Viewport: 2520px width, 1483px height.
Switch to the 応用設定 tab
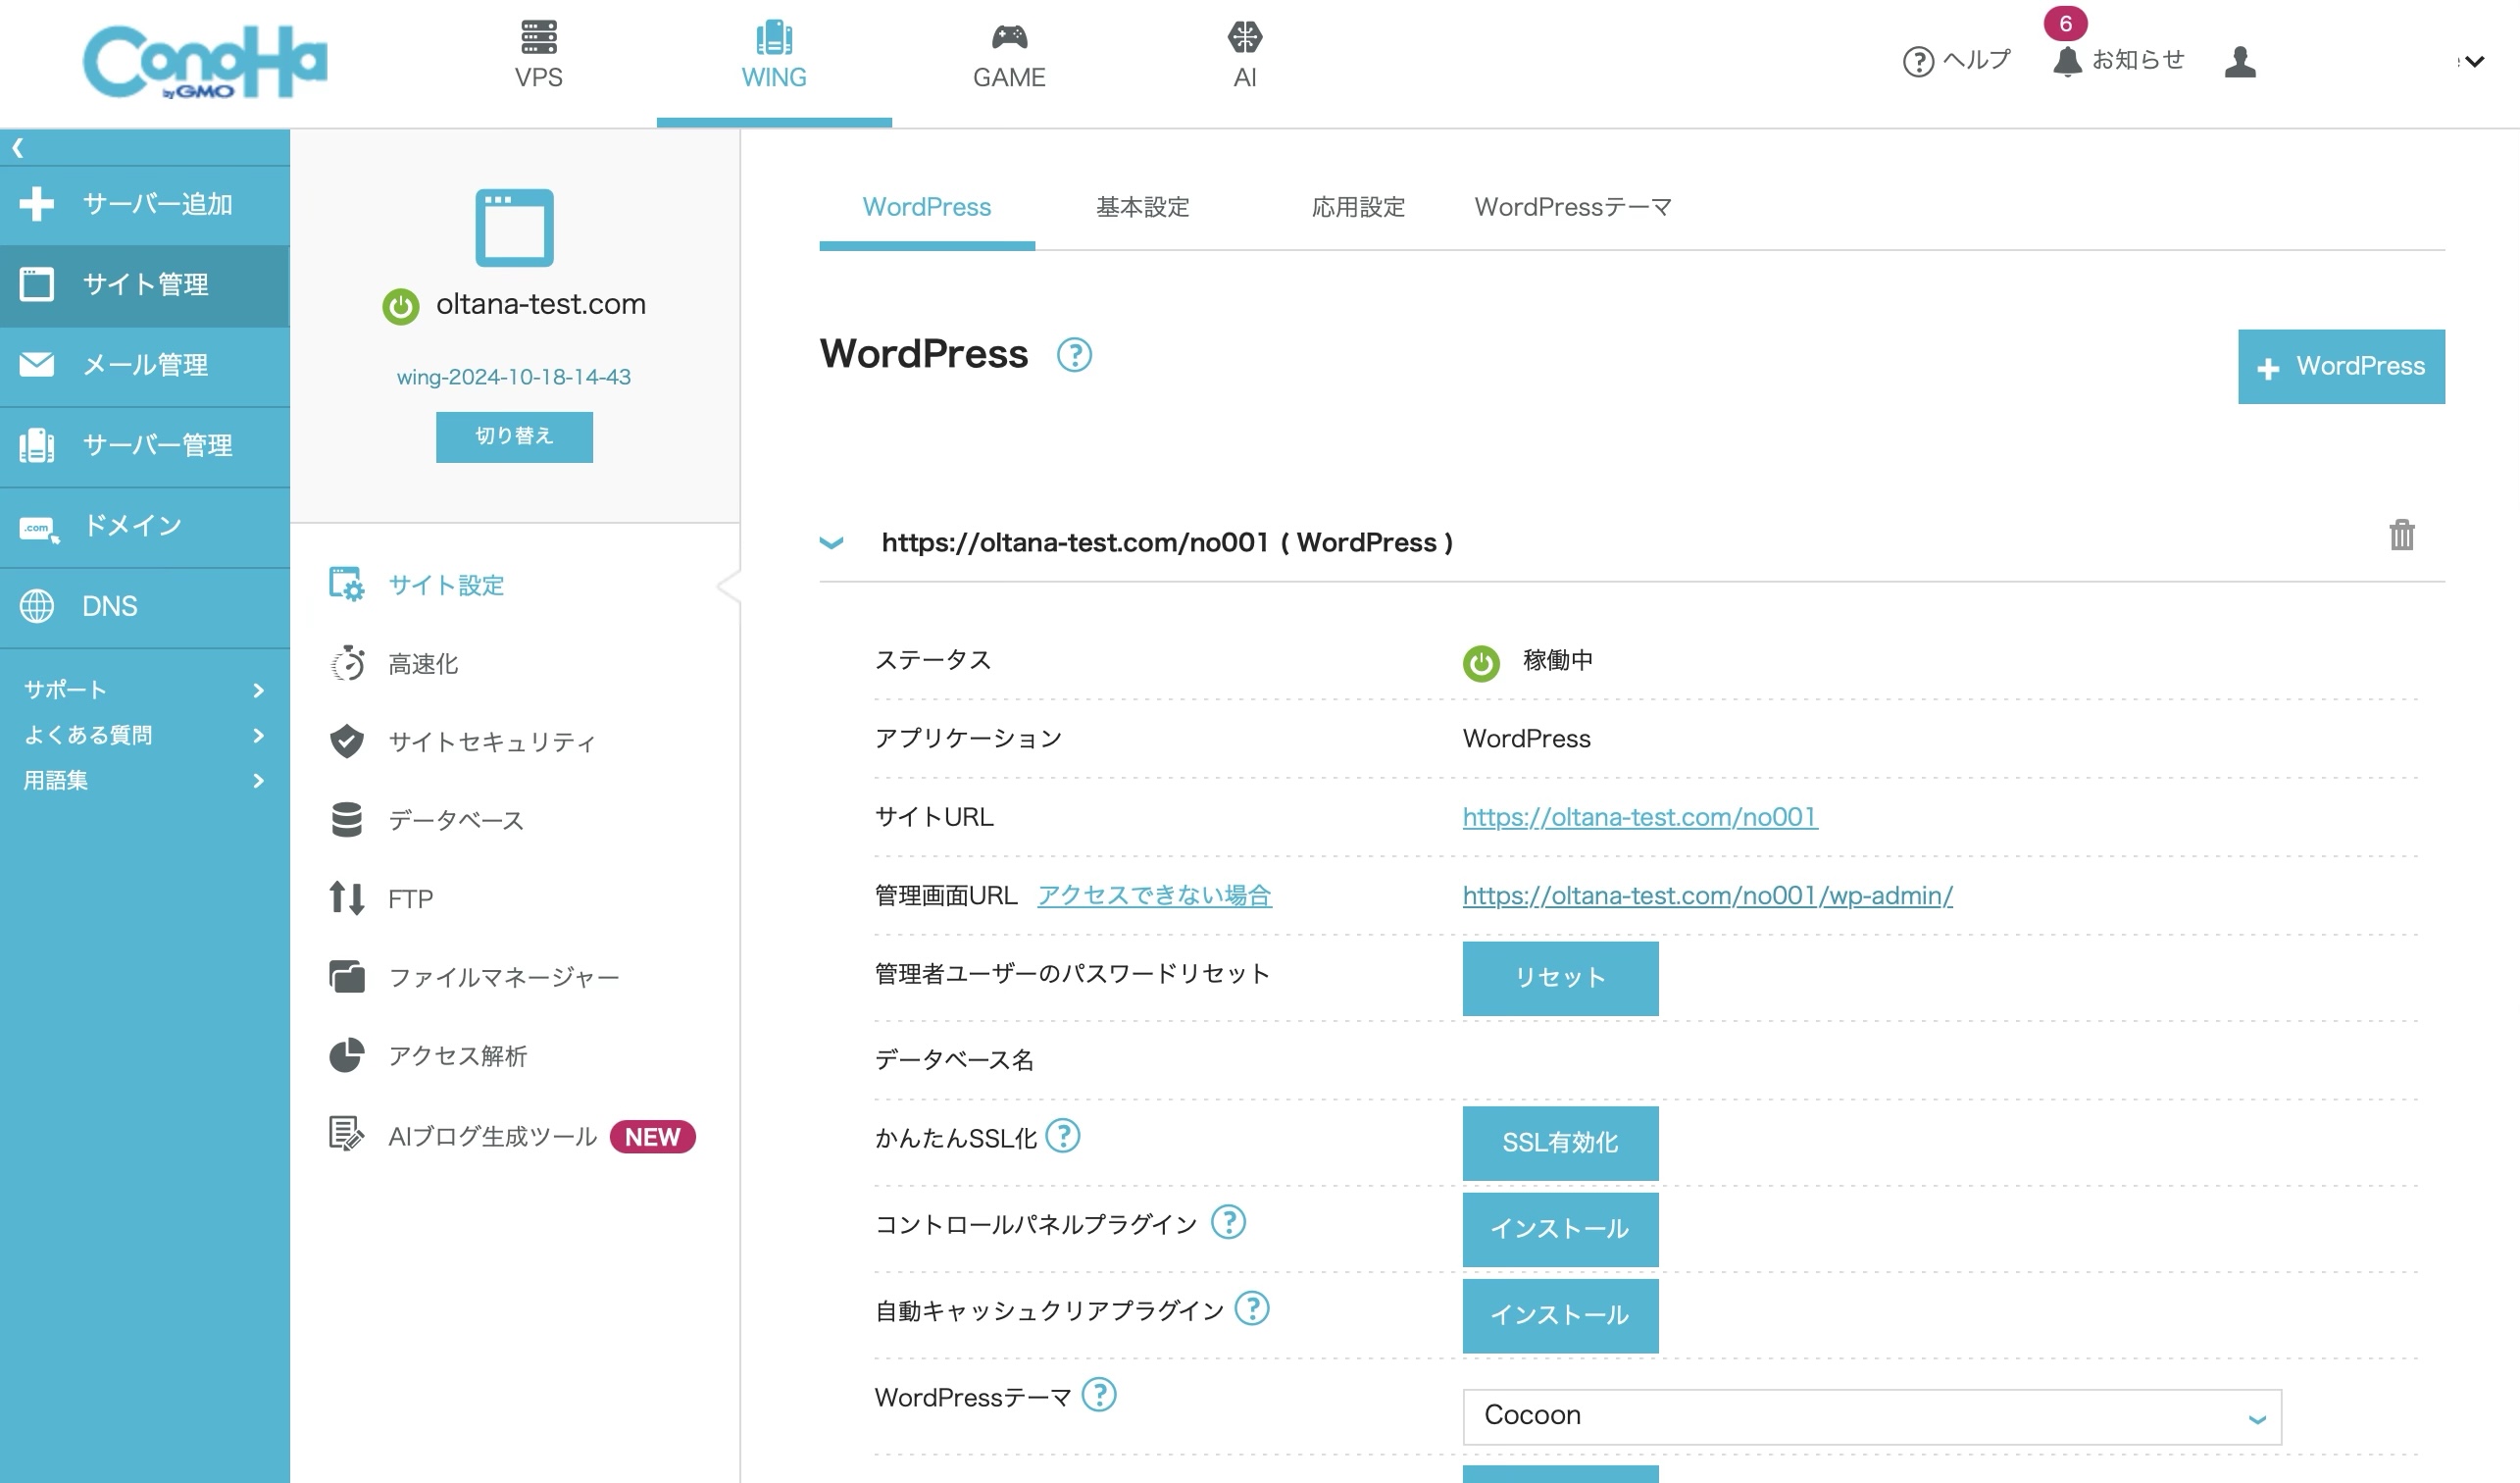(x=1358, y=207)
